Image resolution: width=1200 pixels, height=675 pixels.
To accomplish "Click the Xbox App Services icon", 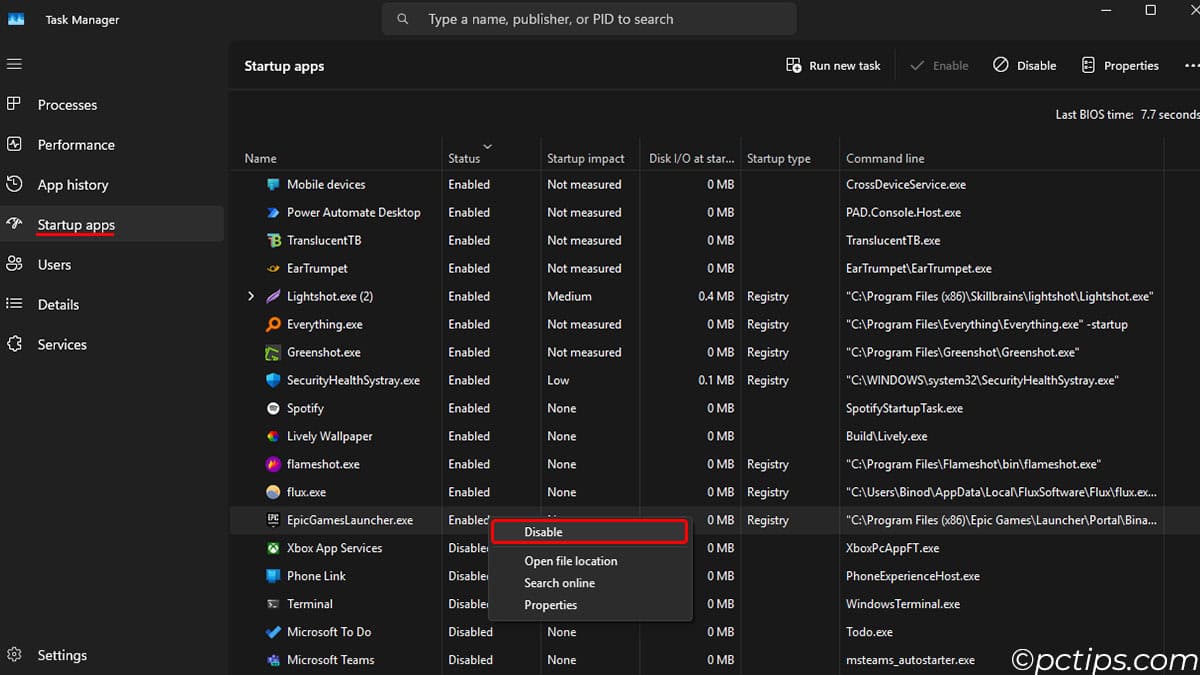I will (x=273, y=548).
